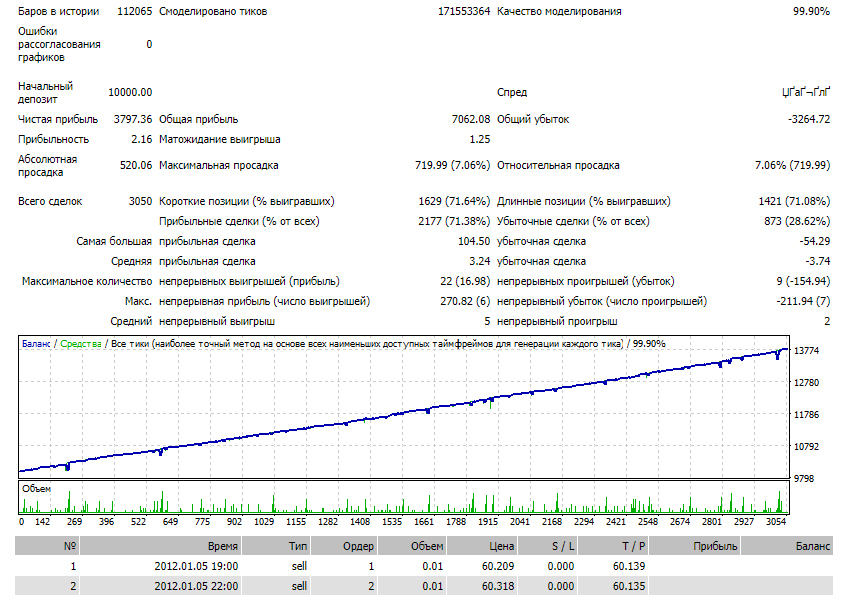Select total trades value 3050

[140, 201]
